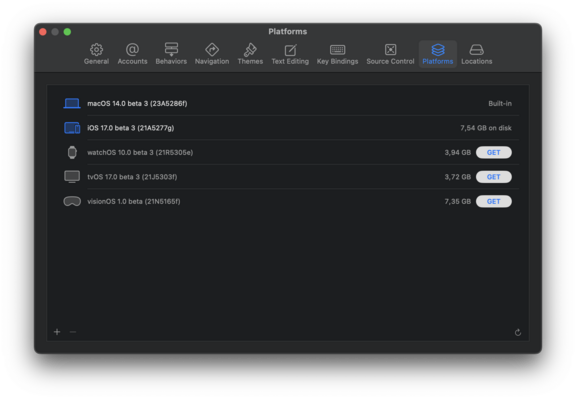
Task: Open the Locations tab
Action: pyautogui.click(x=476, y=54)
